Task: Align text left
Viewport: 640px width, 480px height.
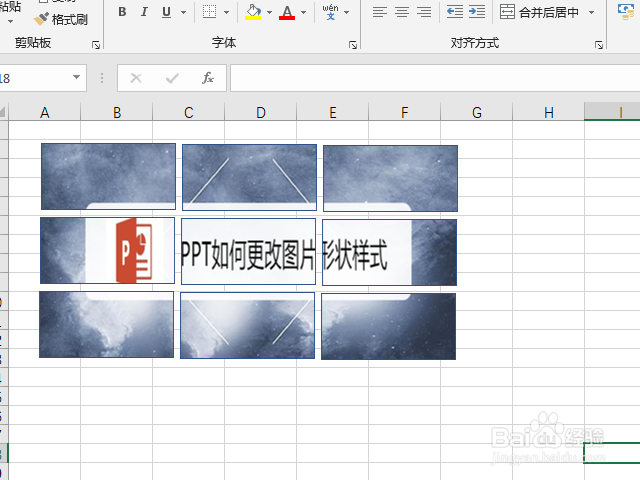Action: [380, 12]
